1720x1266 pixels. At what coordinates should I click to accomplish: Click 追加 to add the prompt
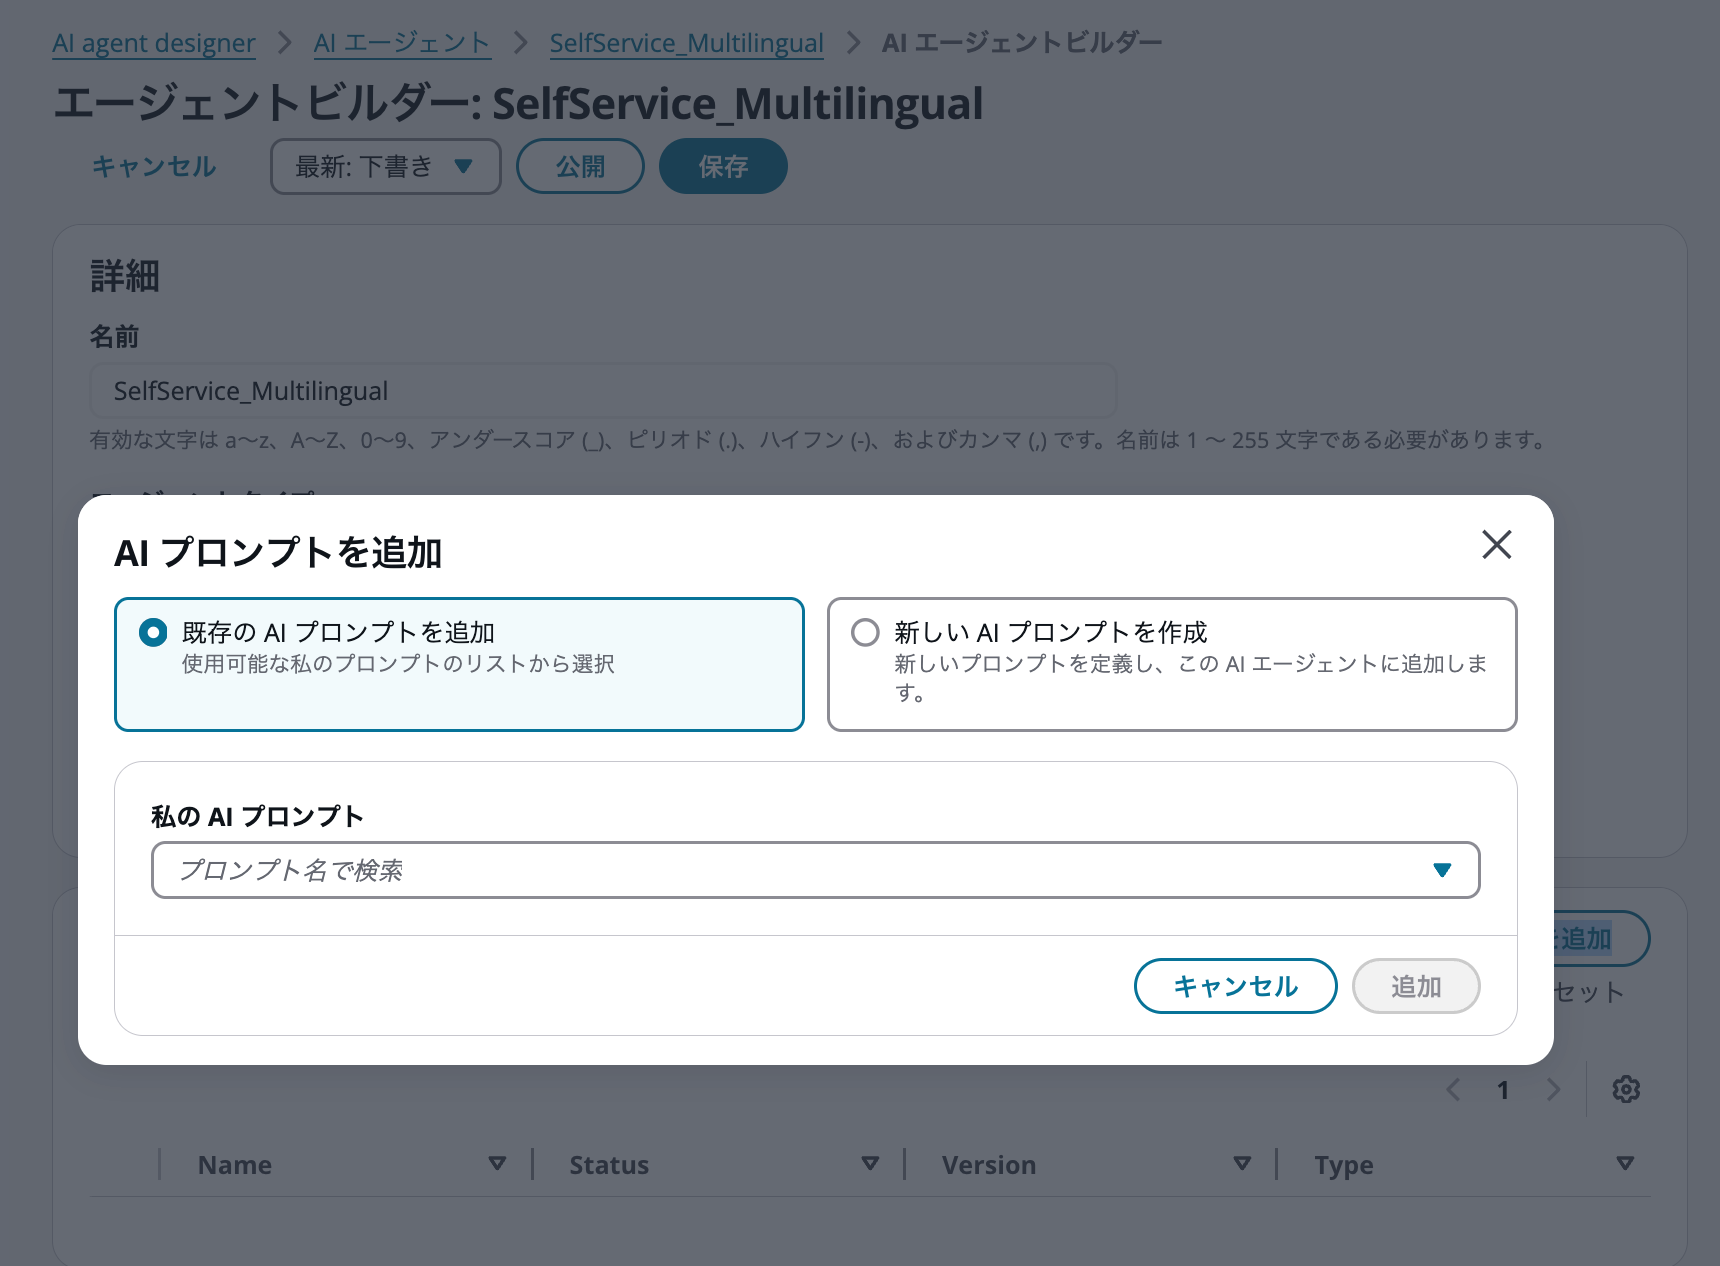1416,986
